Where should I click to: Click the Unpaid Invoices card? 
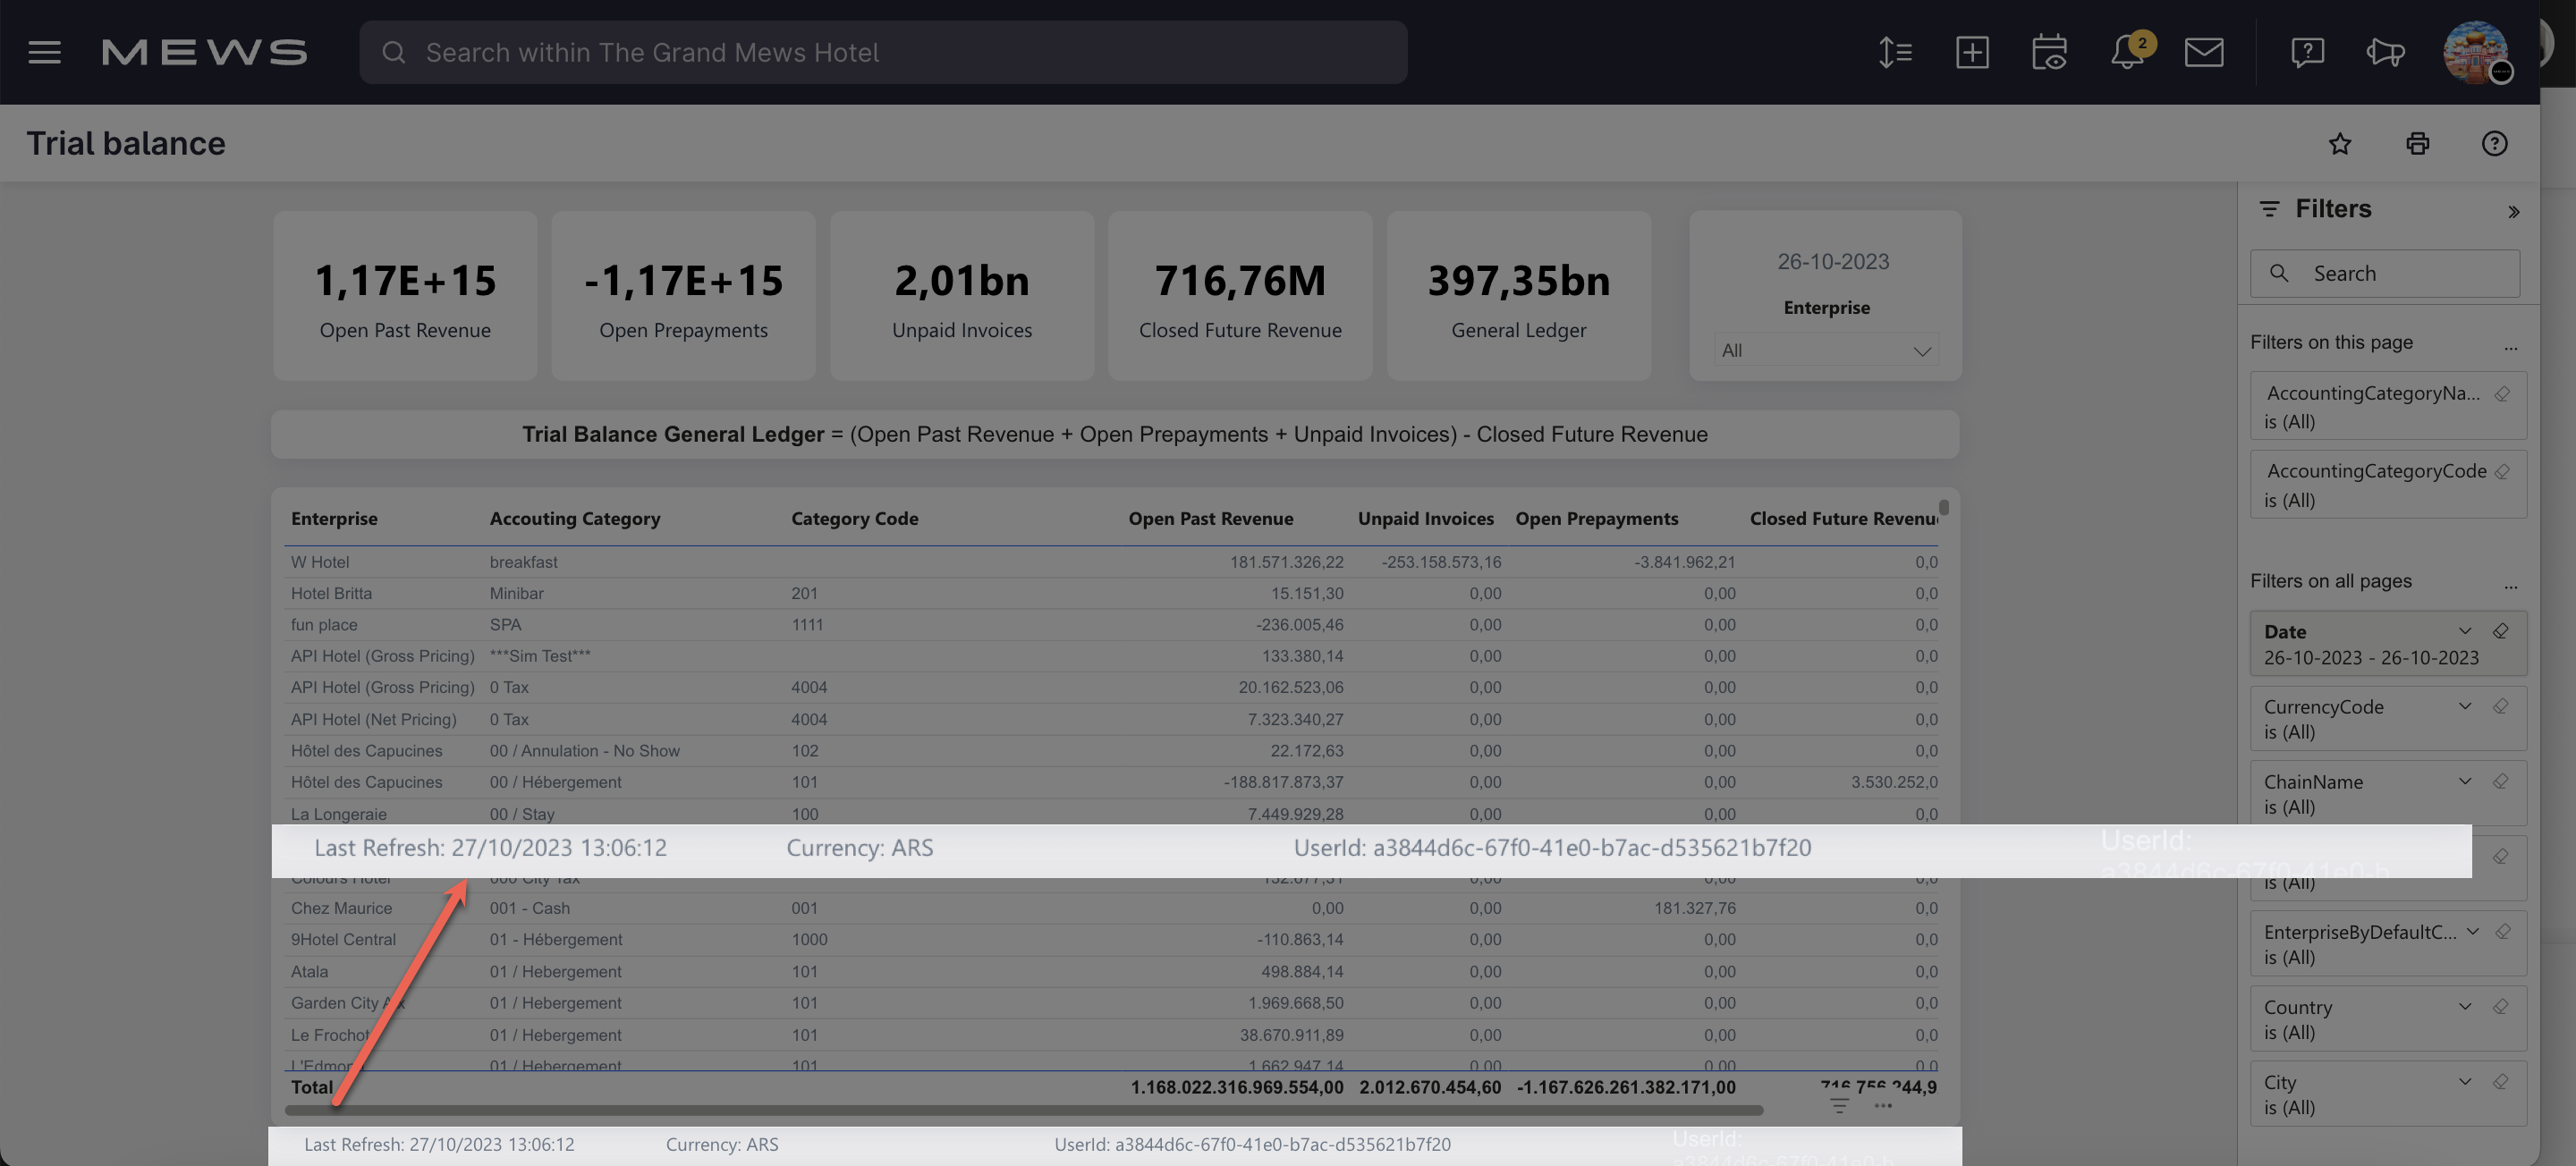point(962,295)
